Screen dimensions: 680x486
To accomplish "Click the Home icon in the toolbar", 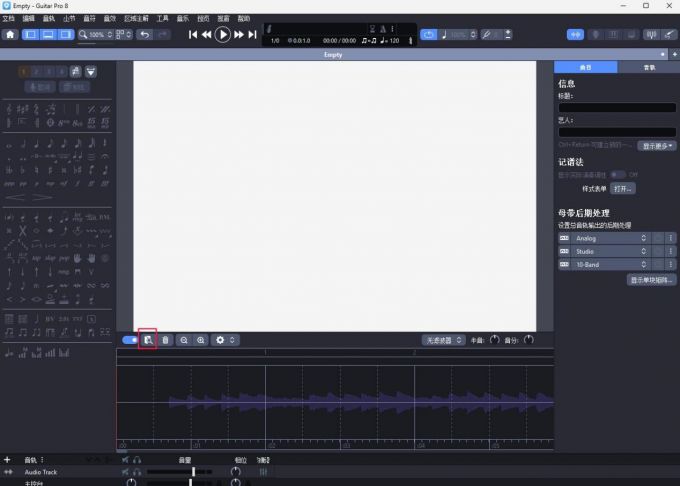I will [11, 34].
